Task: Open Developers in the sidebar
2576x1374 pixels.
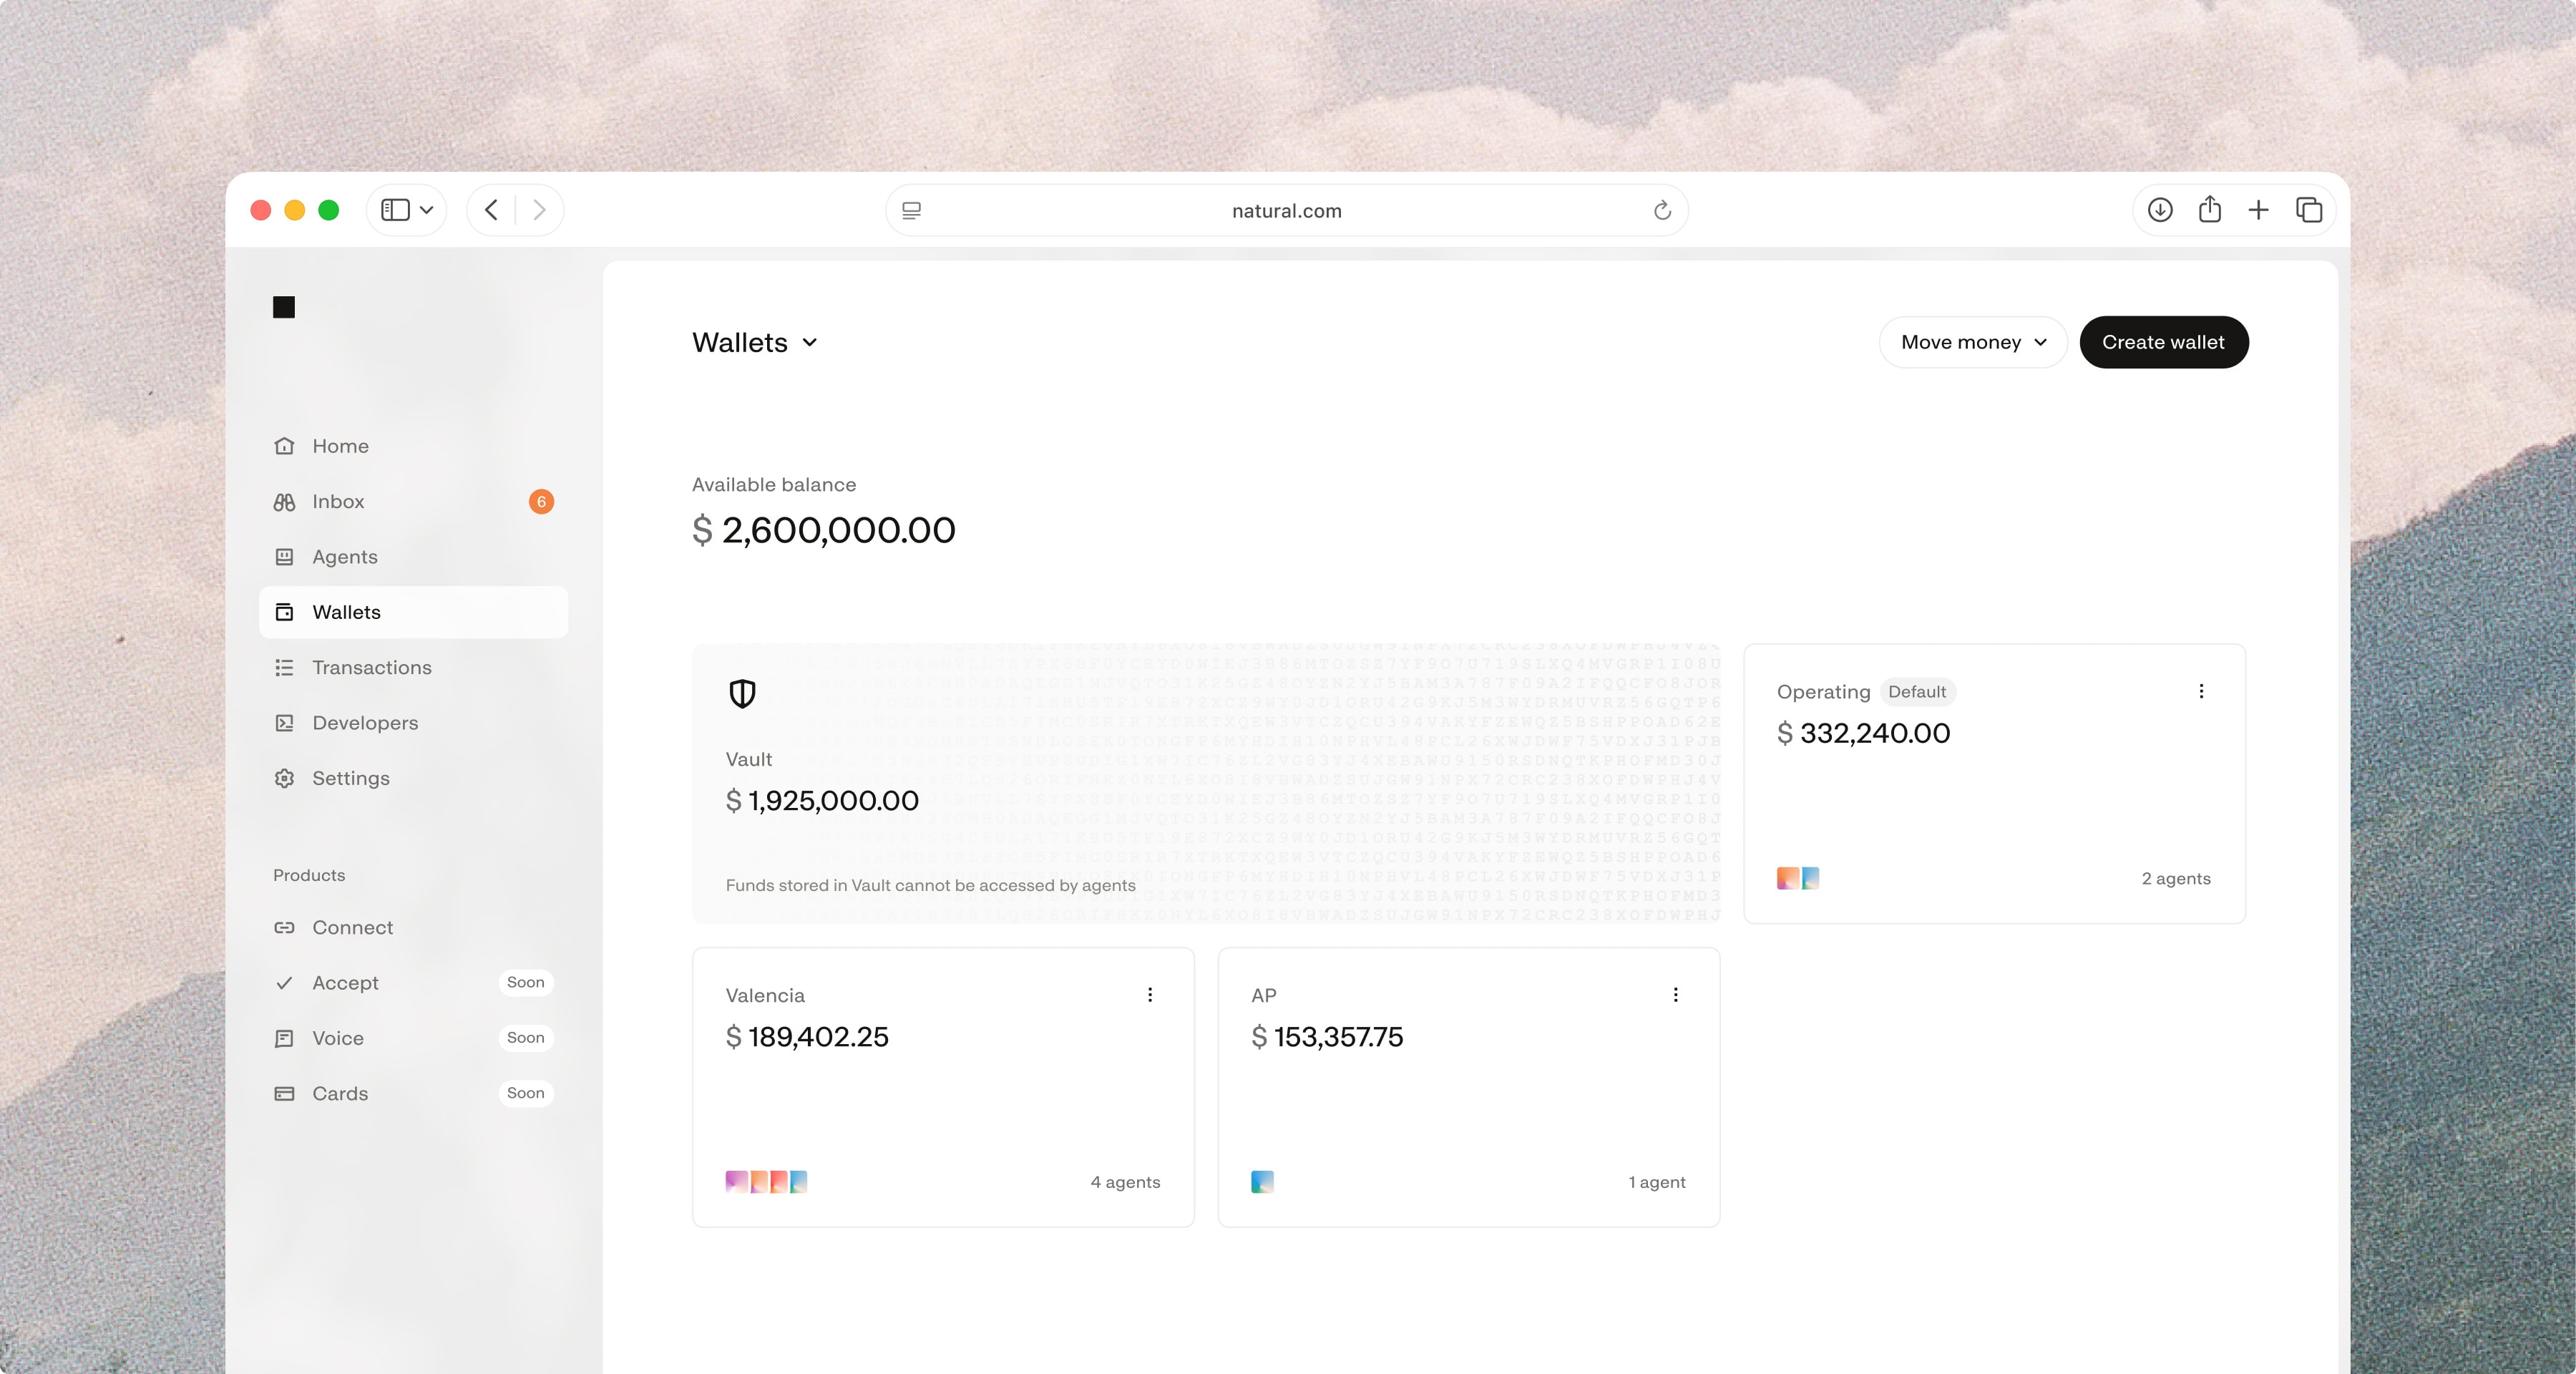Action: tap(413, 723)
